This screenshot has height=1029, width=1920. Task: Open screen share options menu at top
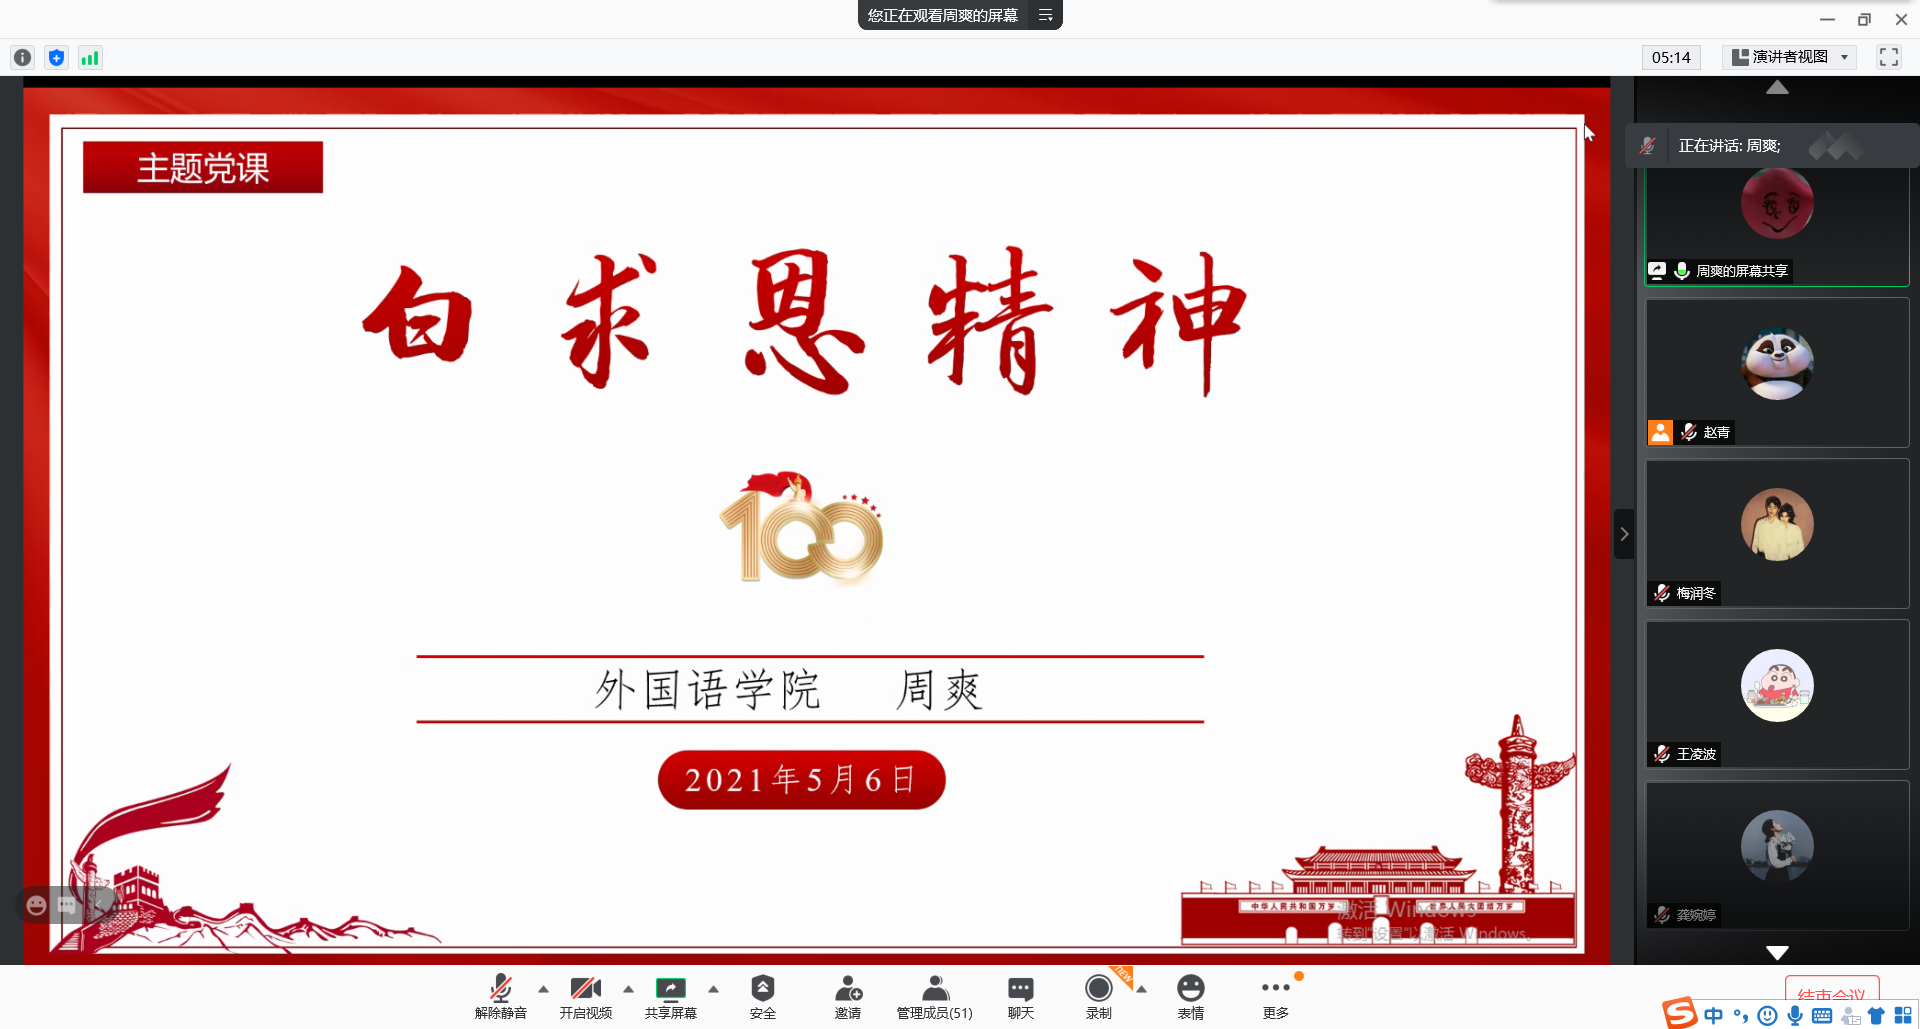(x=1045, y=15)
